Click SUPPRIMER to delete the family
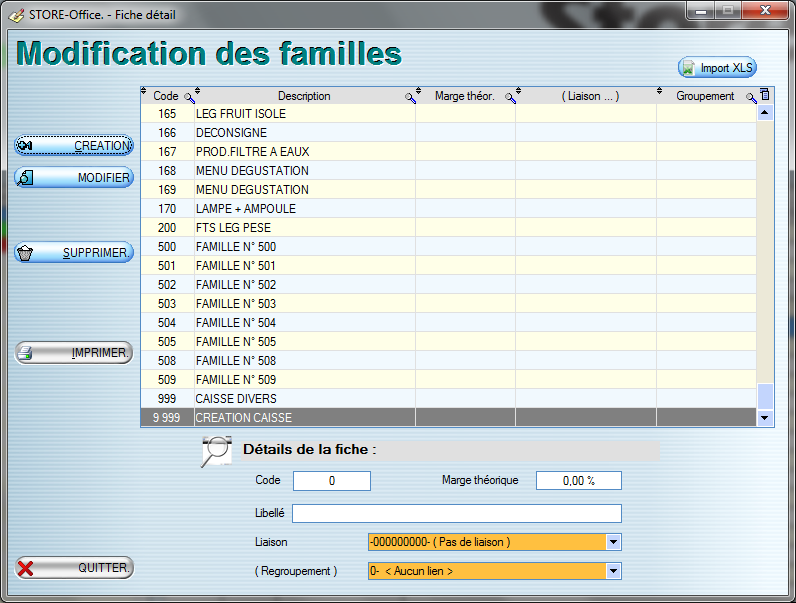The height and width of the screenshot is (603, 796). coord(74,253)
